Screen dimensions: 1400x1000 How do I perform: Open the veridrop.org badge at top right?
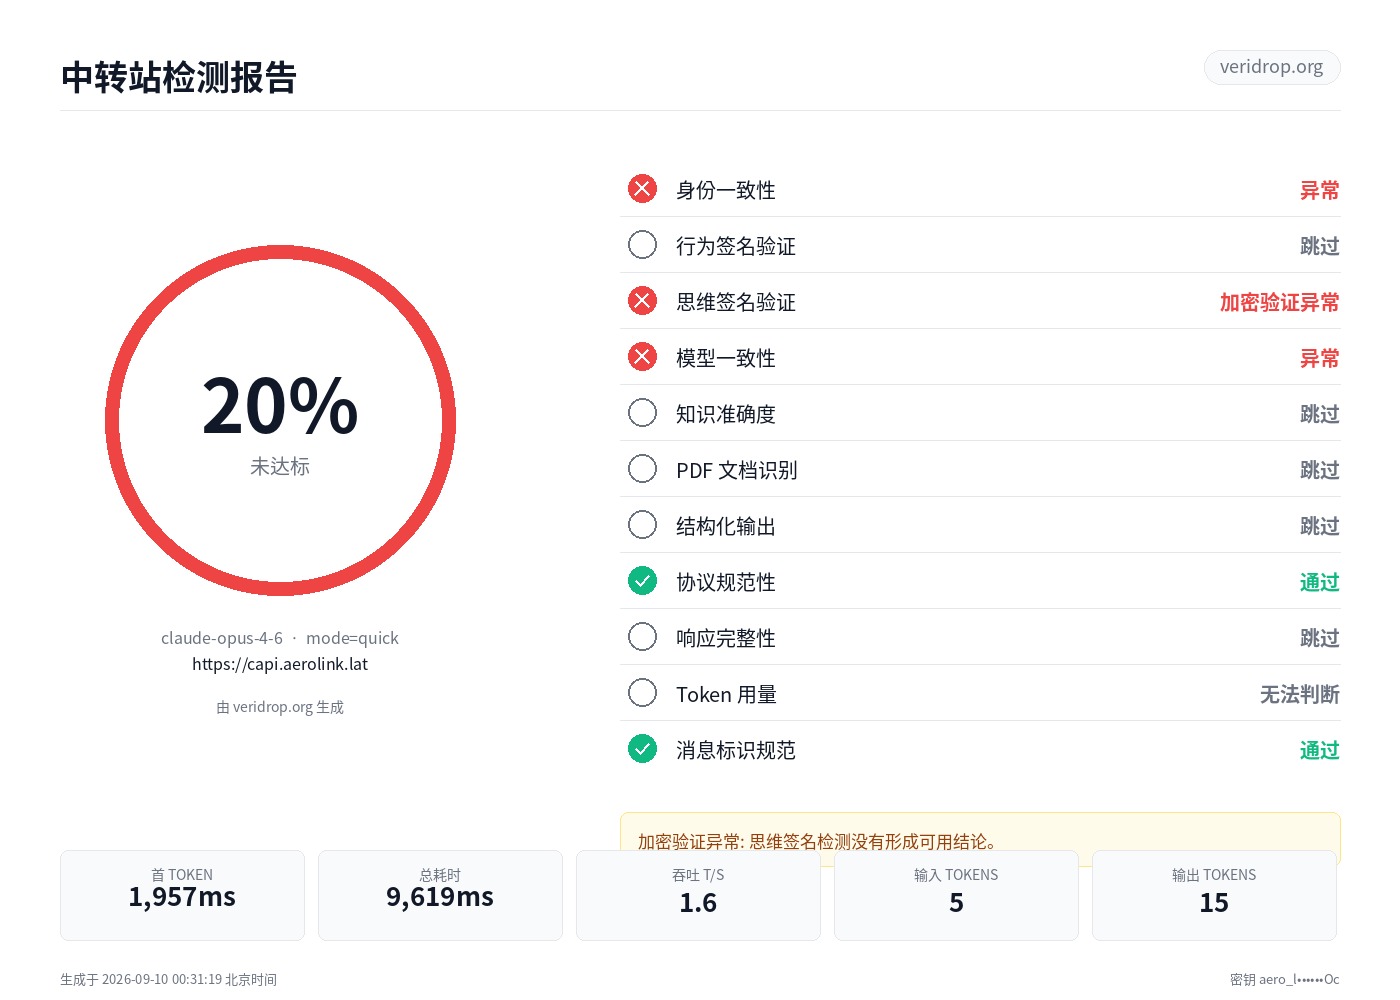[1271, 67]
